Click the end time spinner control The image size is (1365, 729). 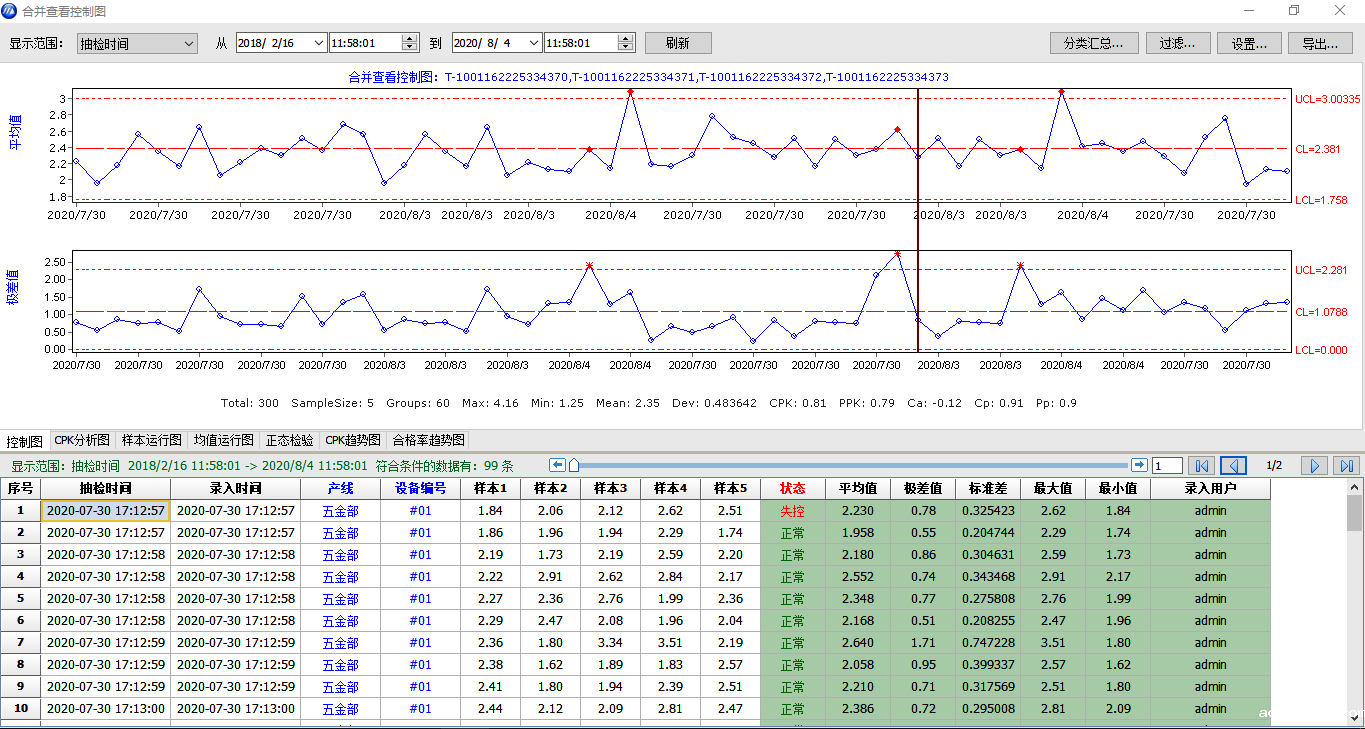625,44
